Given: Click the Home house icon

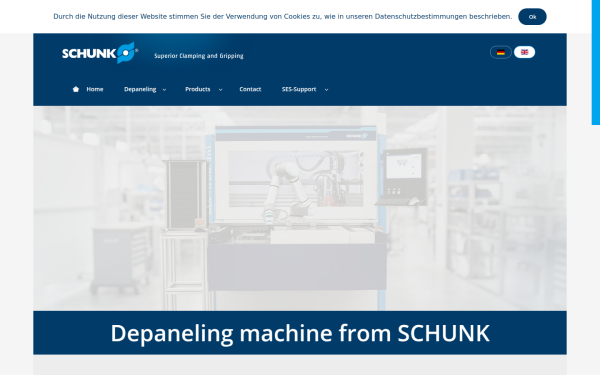Looking at the screenshot, I should coord(76,89).
